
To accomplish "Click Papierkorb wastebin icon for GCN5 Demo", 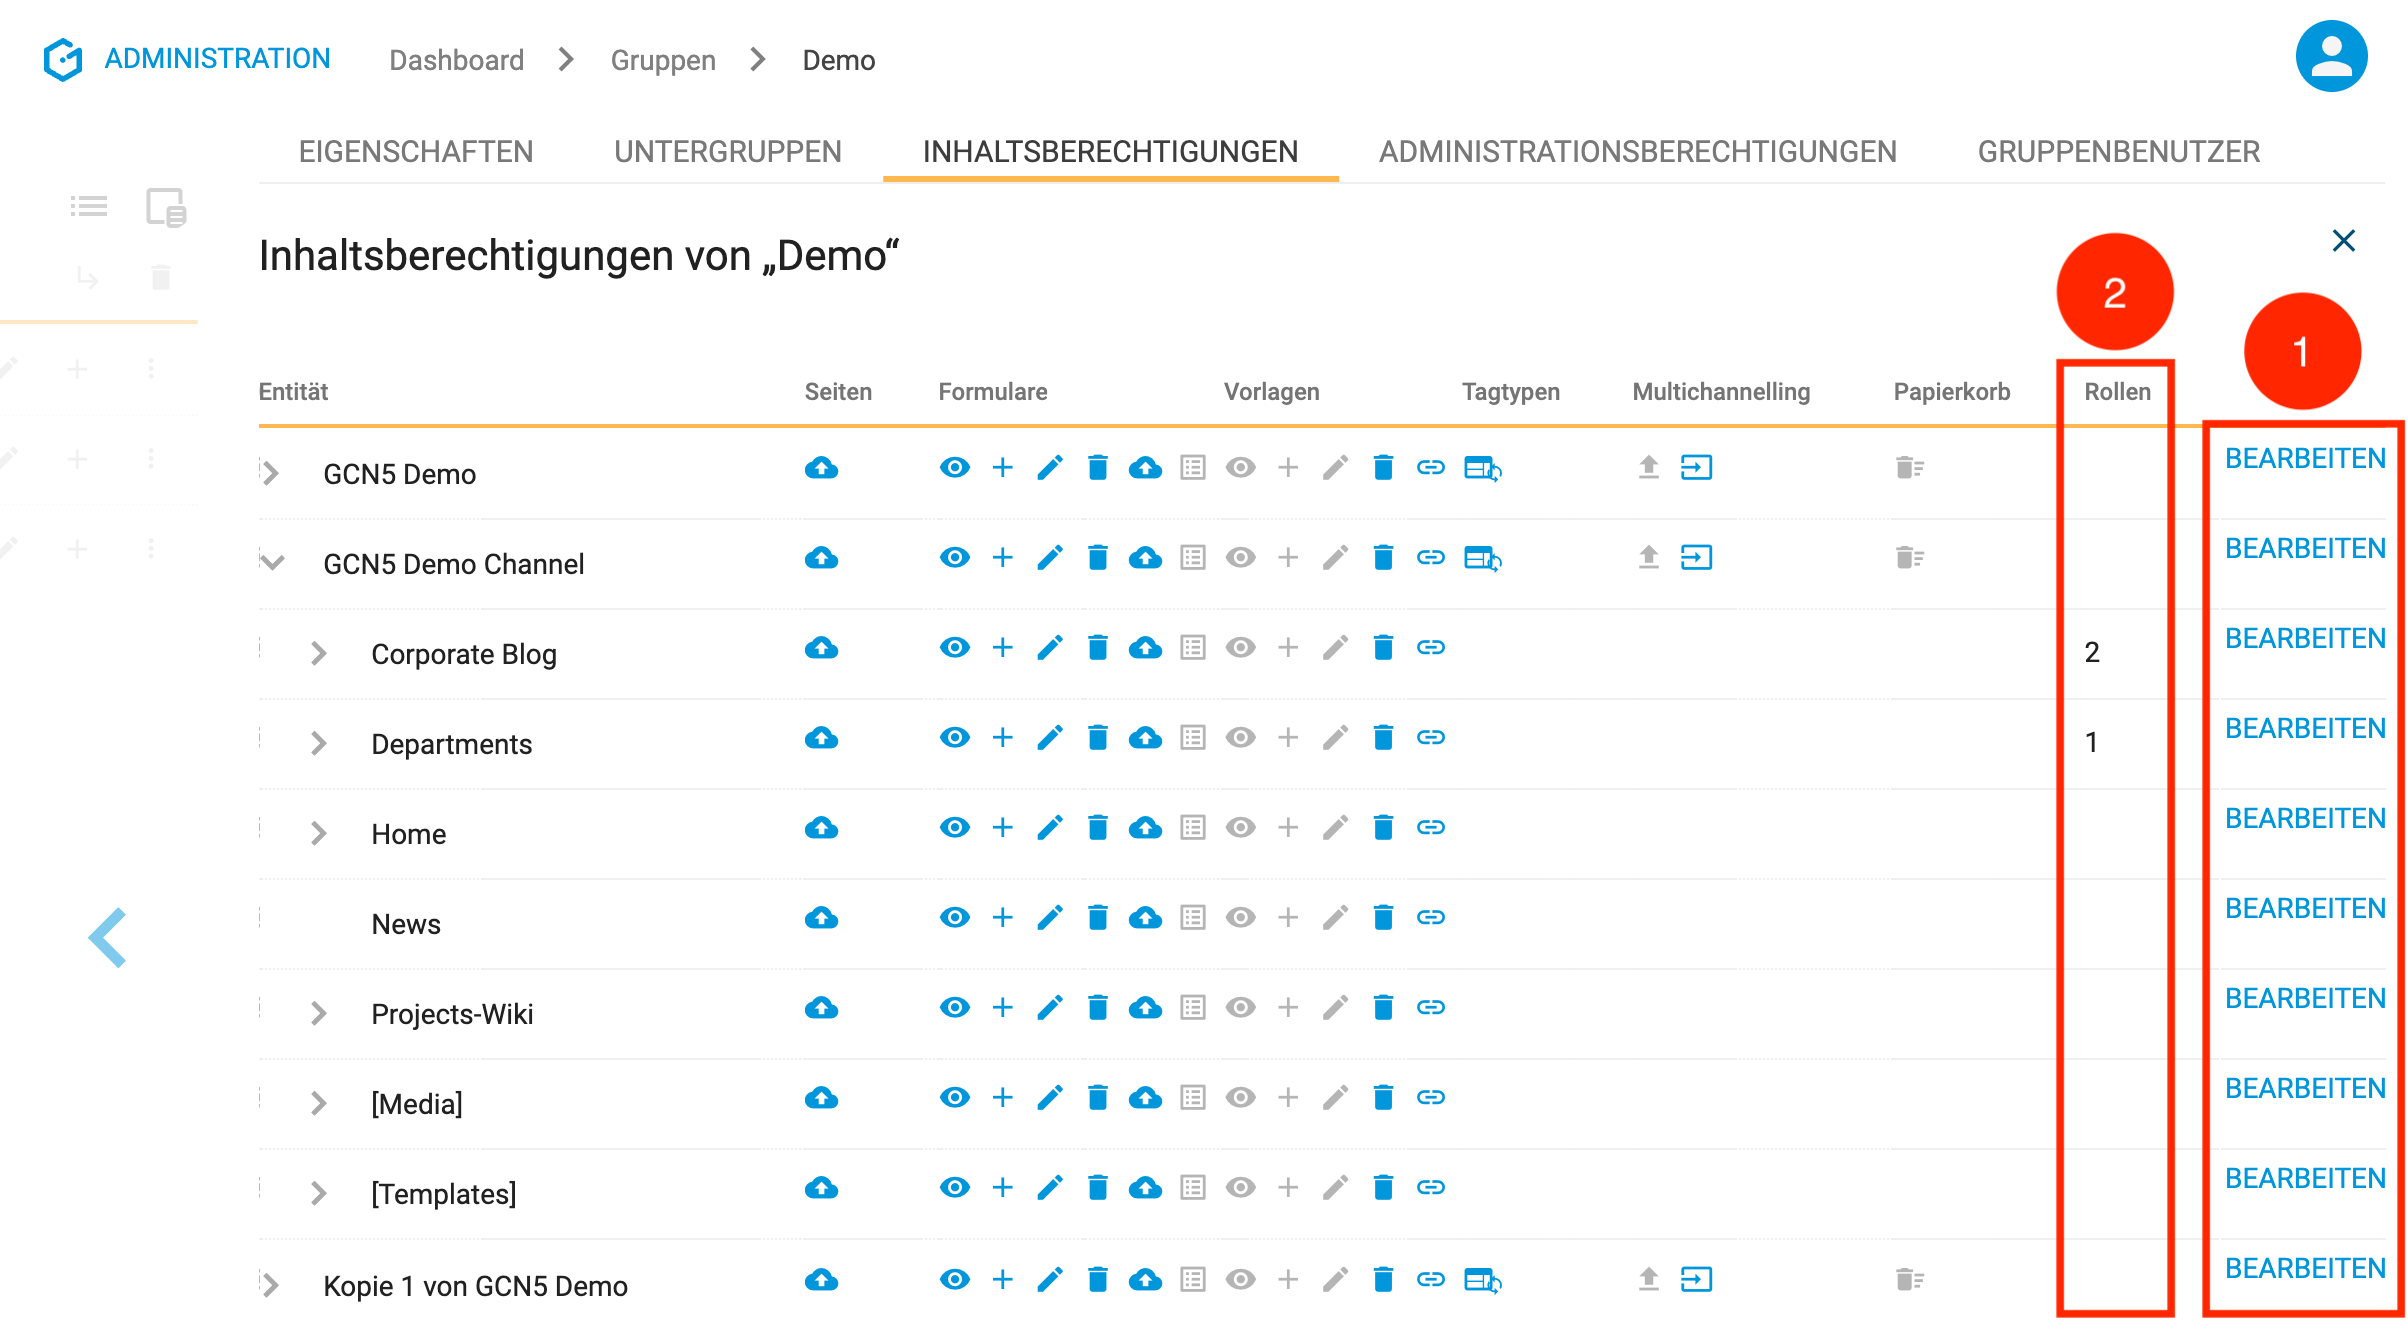I will click(1910, 468).
